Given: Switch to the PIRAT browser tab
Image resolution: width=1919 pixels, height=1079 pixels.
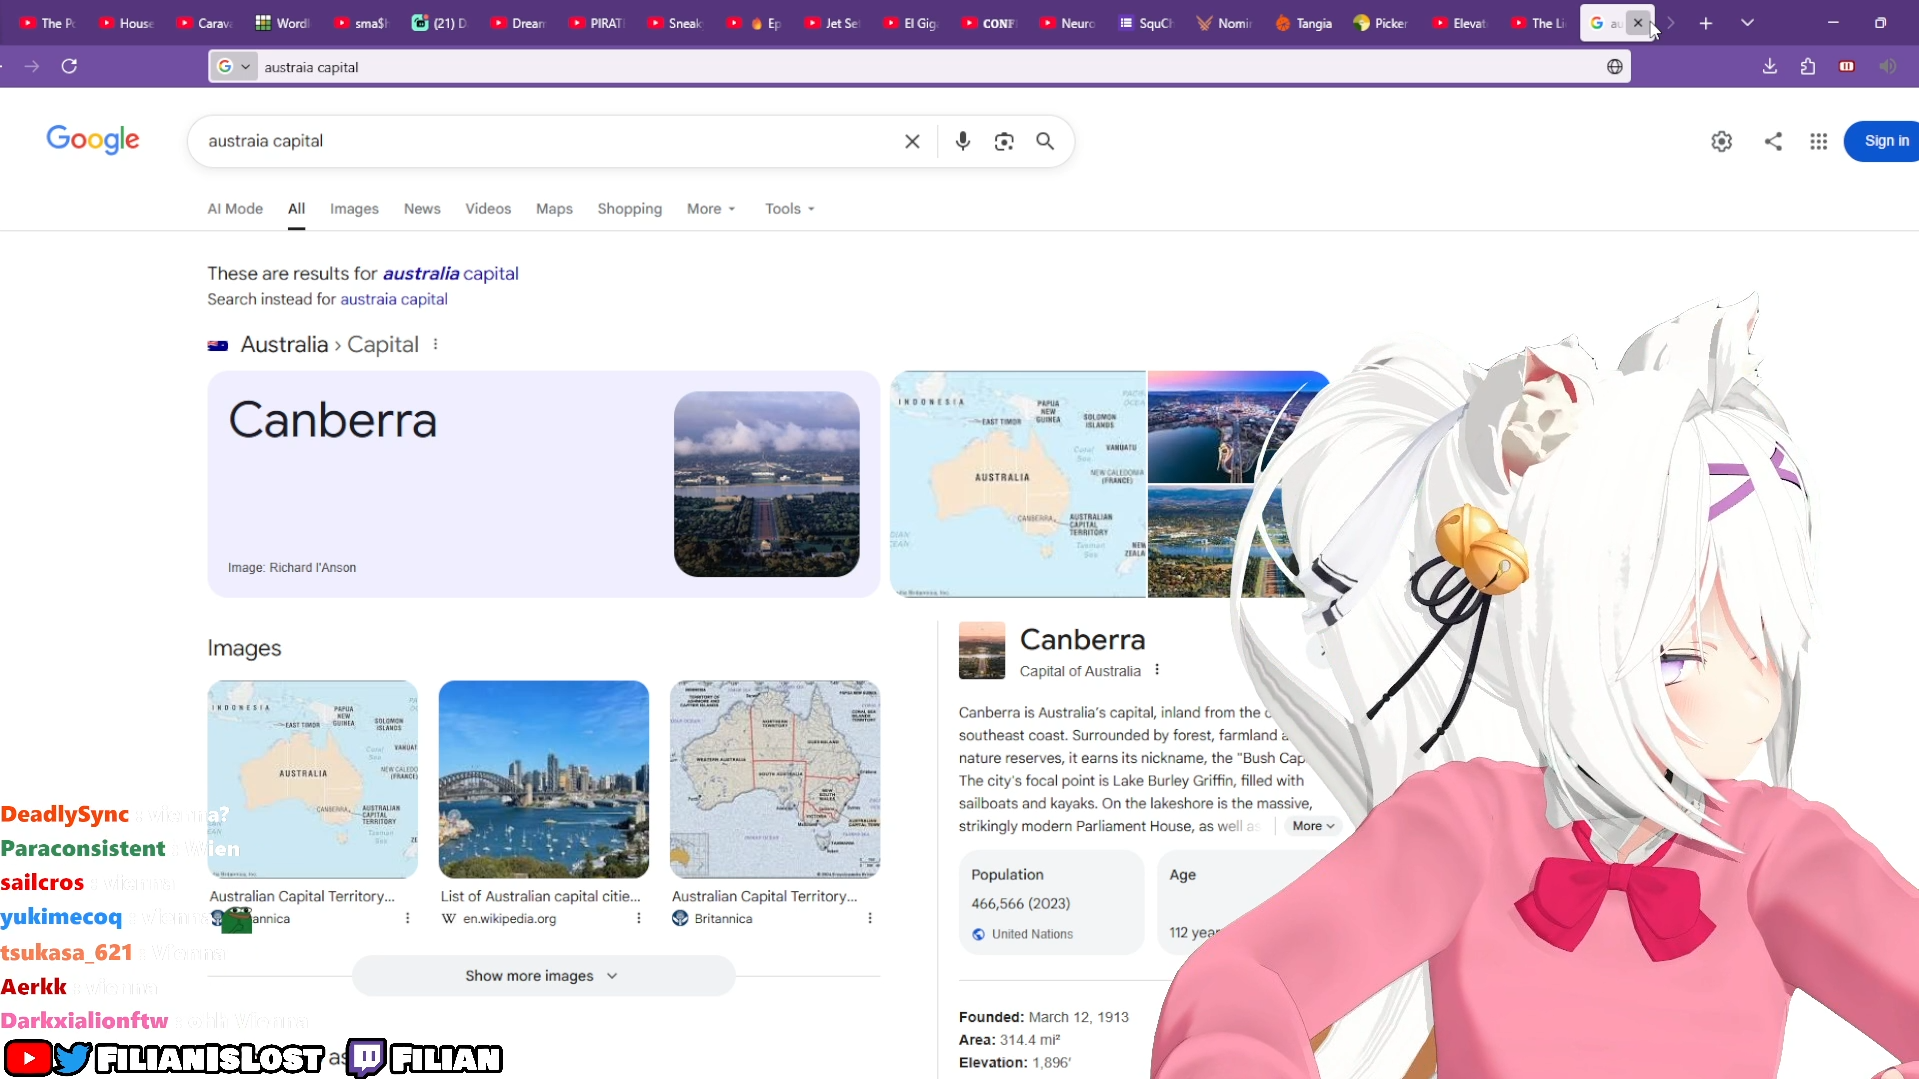Looking at the screenshot, I should click(598, 23).
